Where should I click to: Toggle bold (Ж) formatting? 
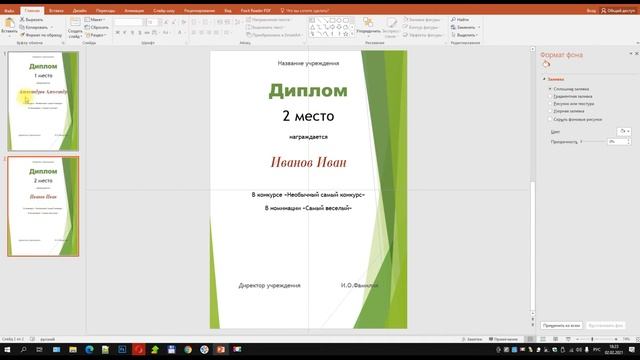(118, 32)
